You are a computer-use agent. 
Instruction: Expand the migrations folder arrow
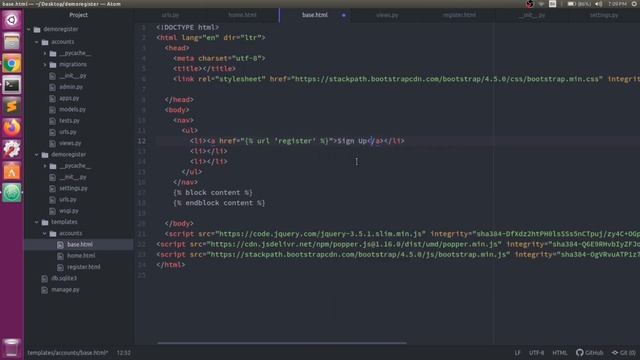pyautogui.click(x=45, y=64)
